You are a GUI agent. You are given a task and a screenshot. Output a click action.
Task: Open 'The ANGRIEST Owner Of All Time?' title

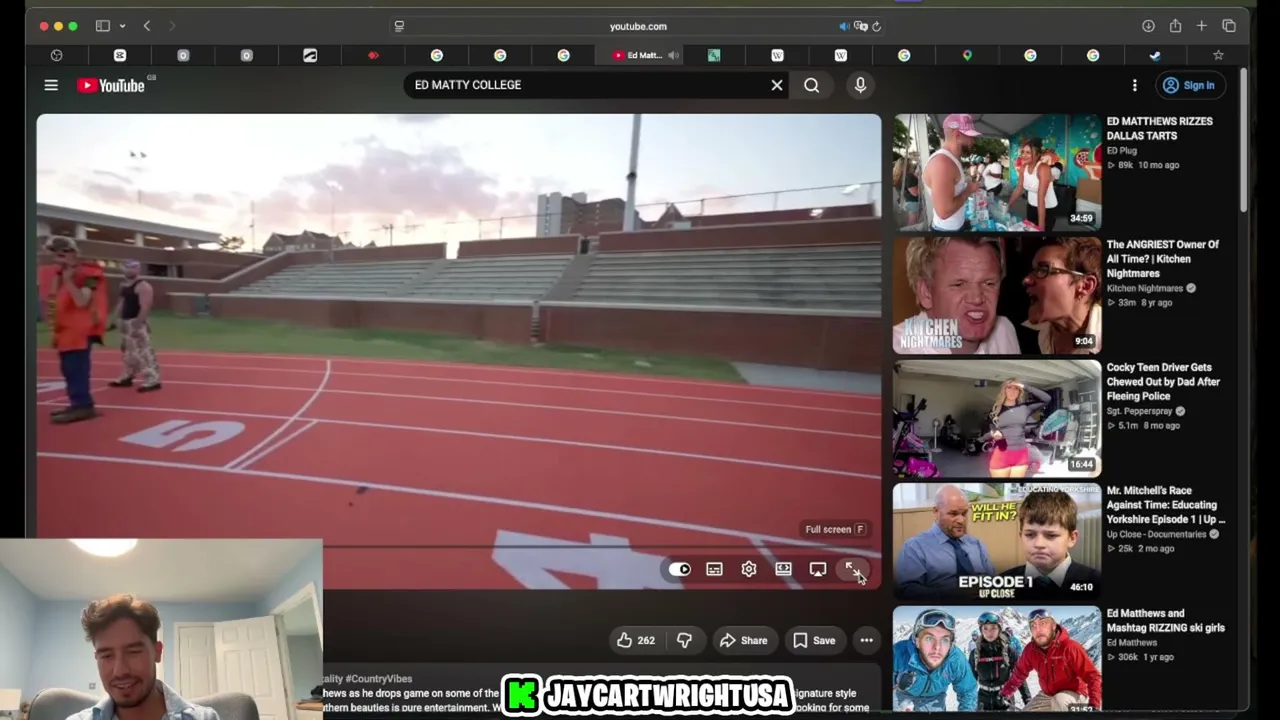(1163, 259)
